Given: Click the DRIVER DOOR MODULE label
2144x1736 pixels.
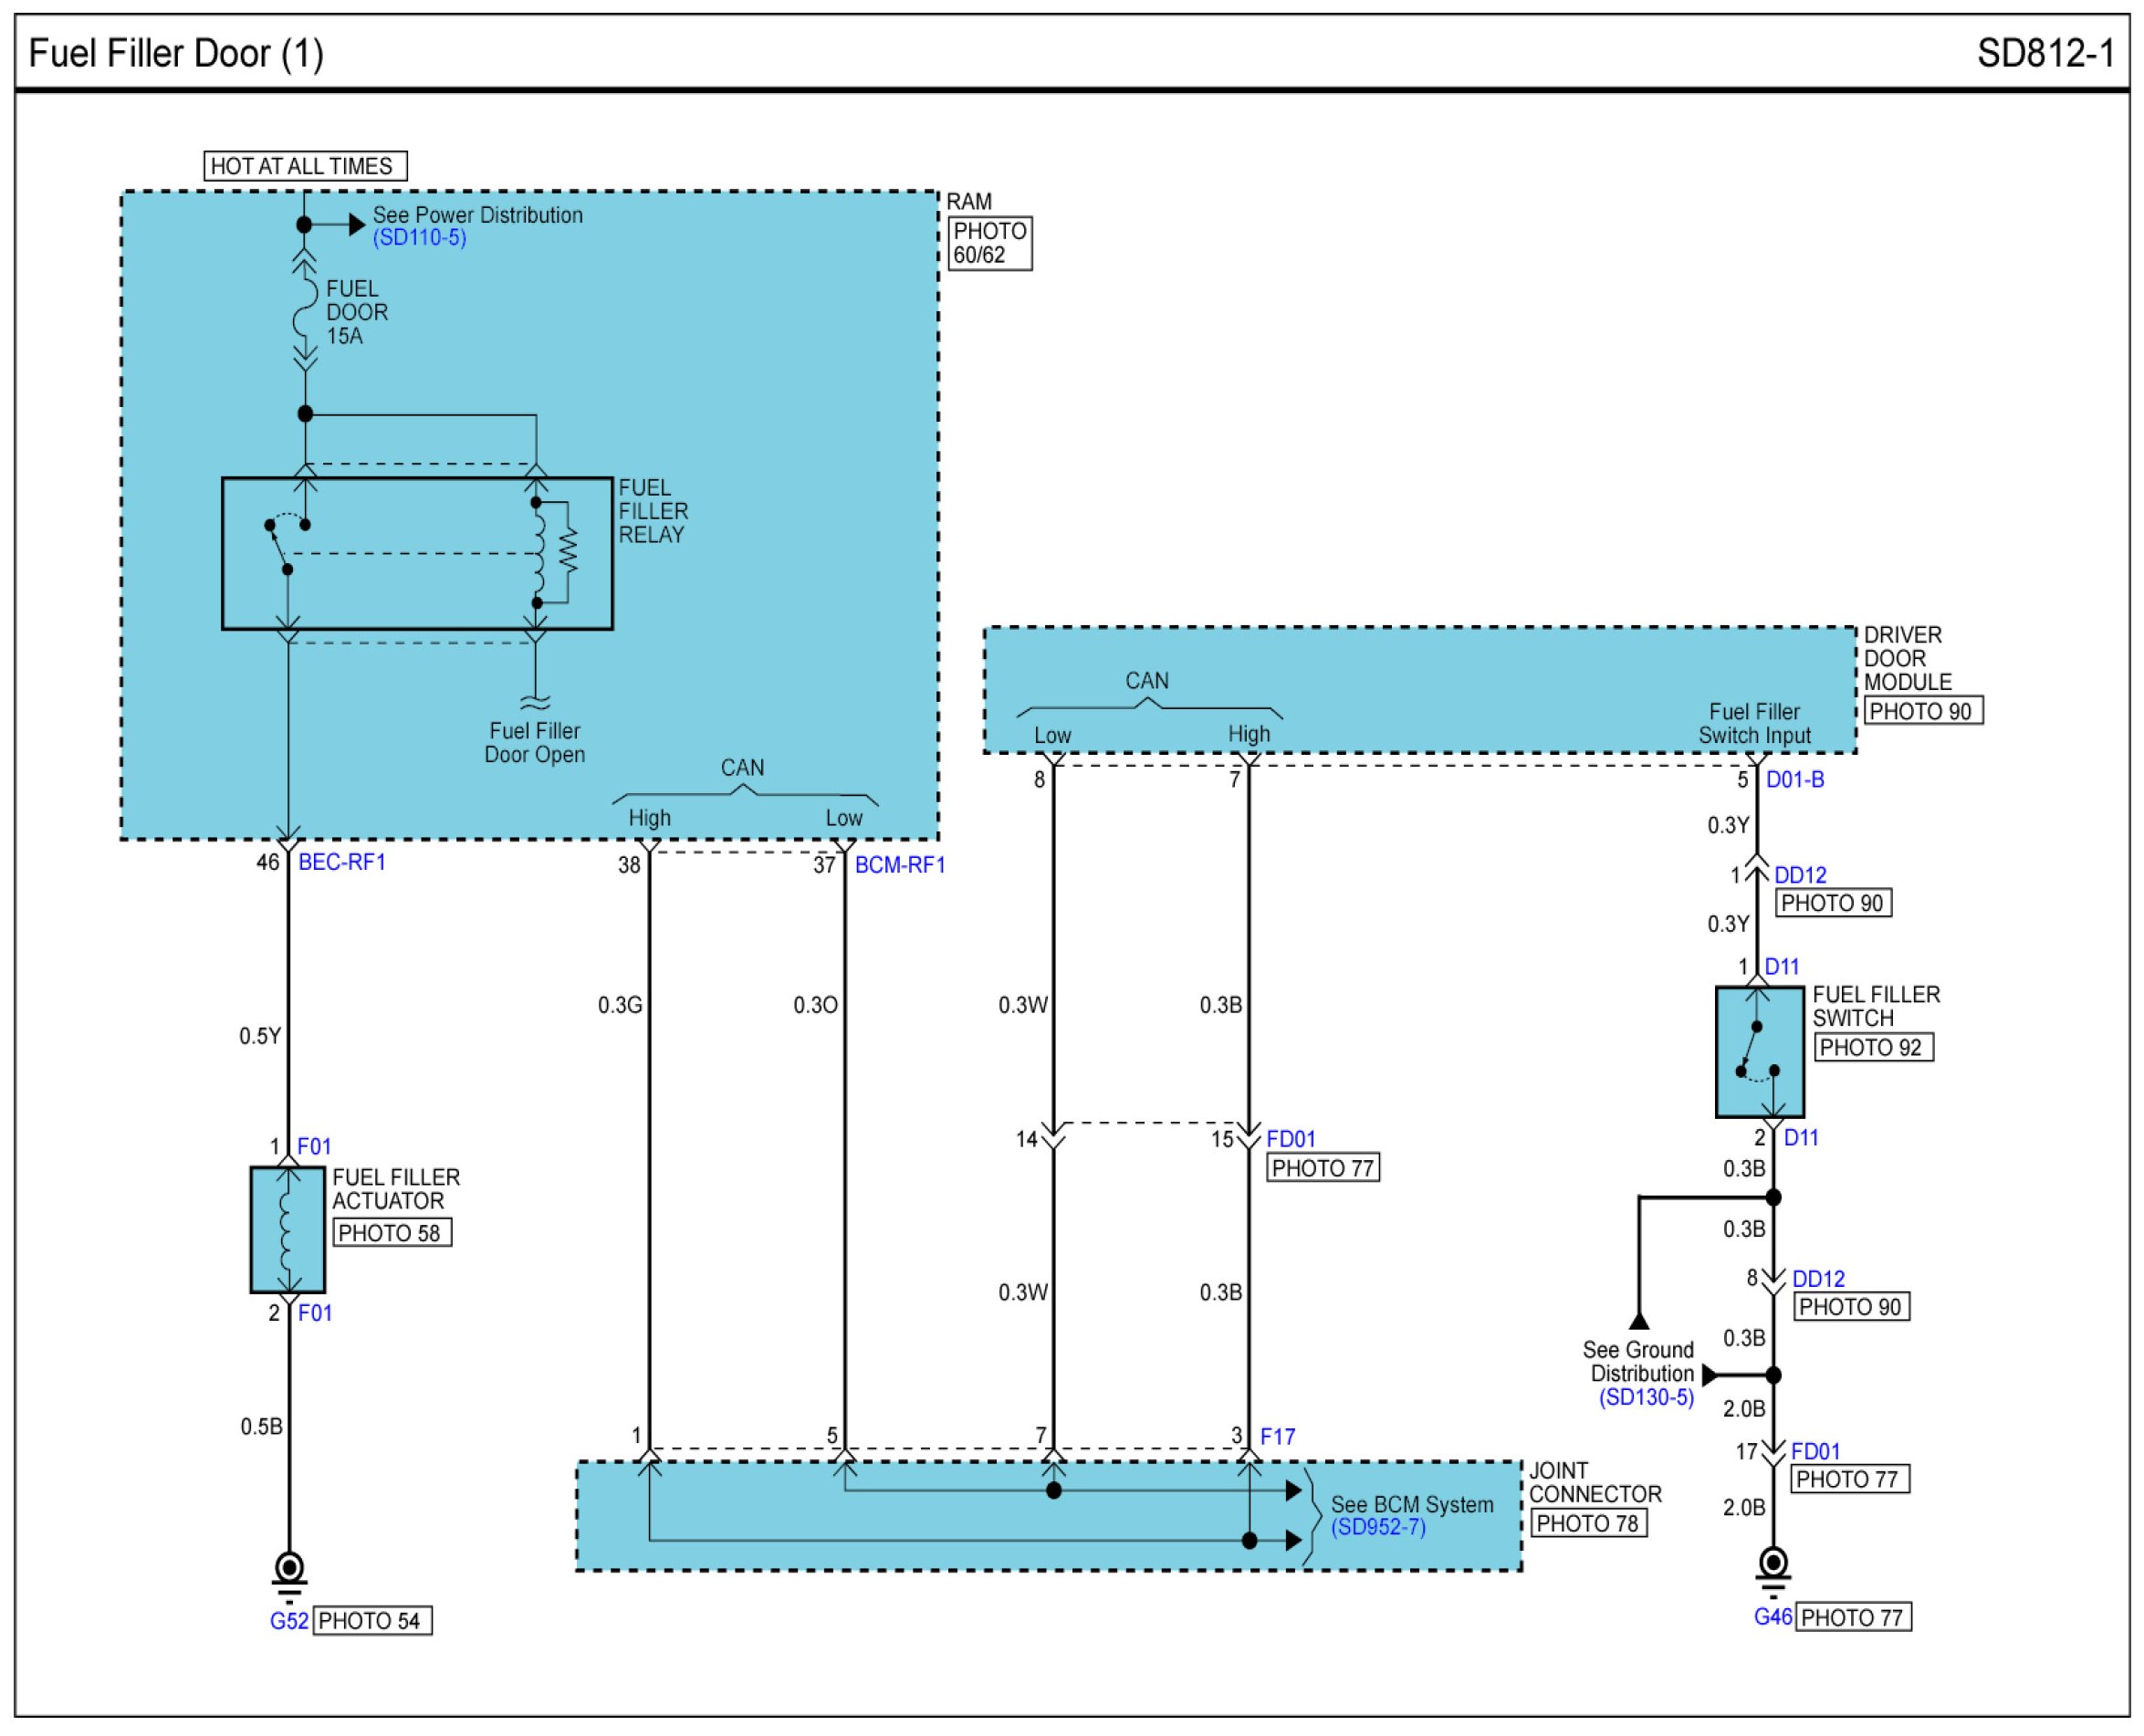Looking at the screenshot, I should click(1907, 659).
